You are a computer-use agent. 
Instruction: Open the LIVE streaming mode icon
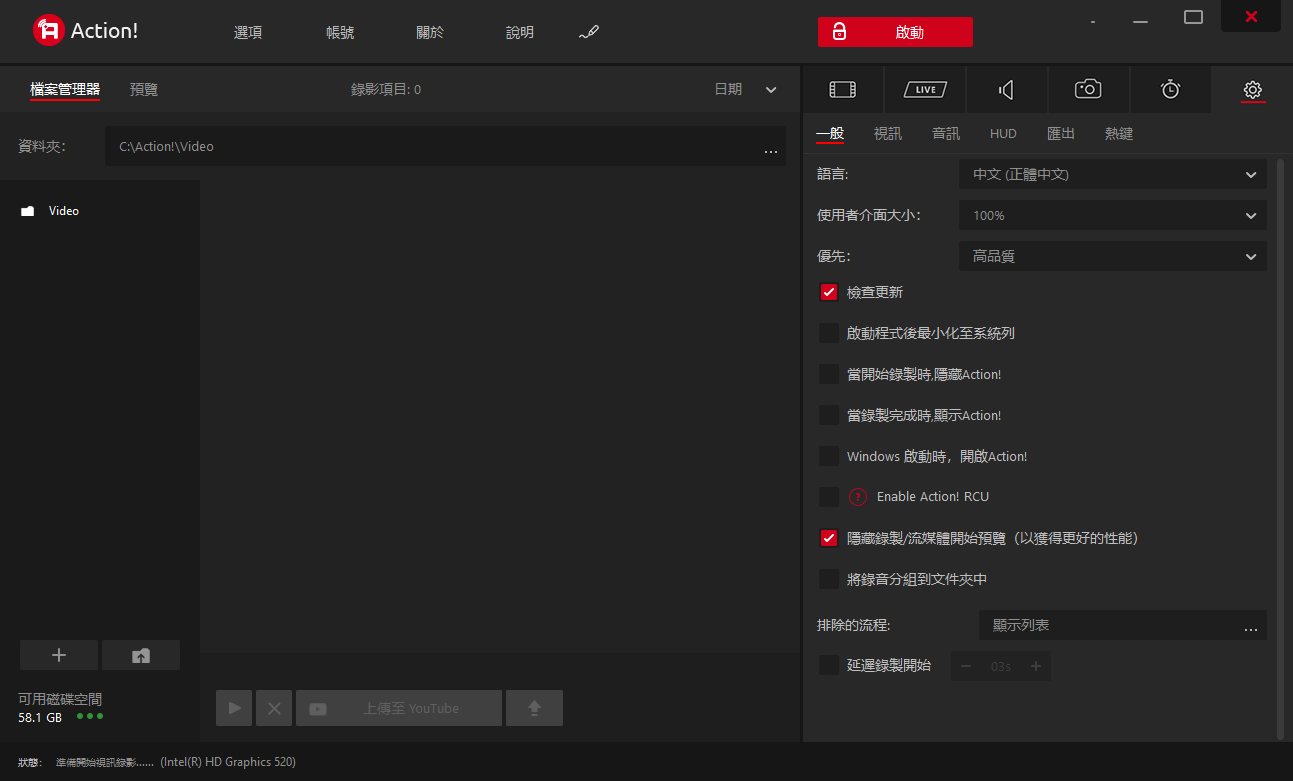point(925,90)
